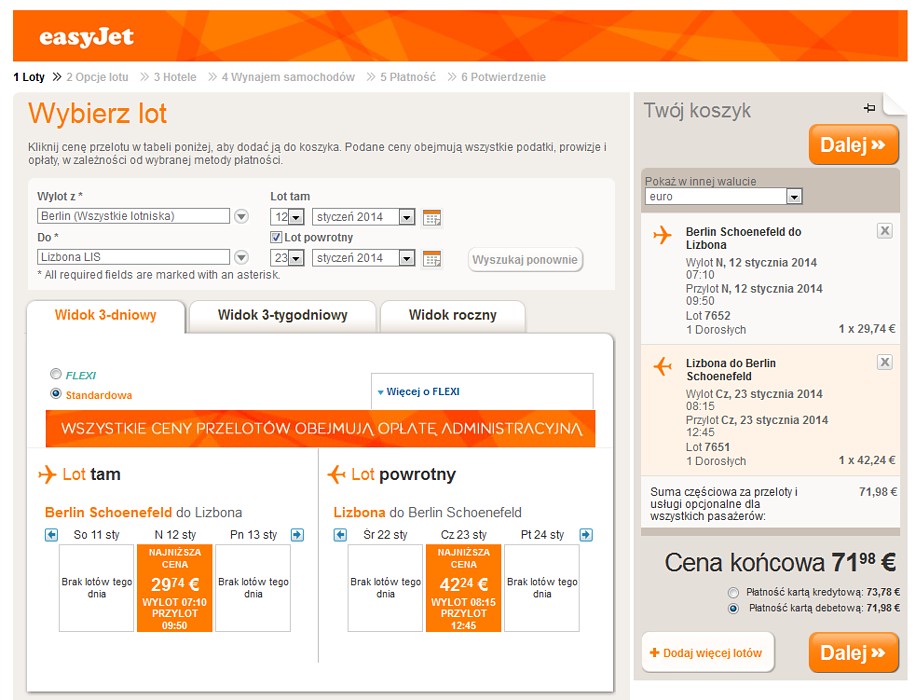
Task: Open the outbound date calendar picker icon
Action: [x=432, y=218]
